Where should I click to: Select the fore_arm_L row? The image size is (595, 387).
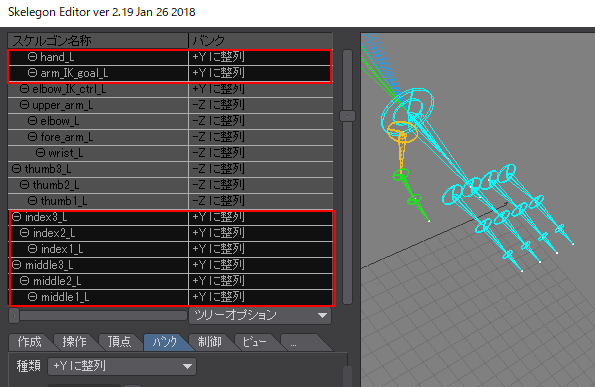click(x=170, y=137)
